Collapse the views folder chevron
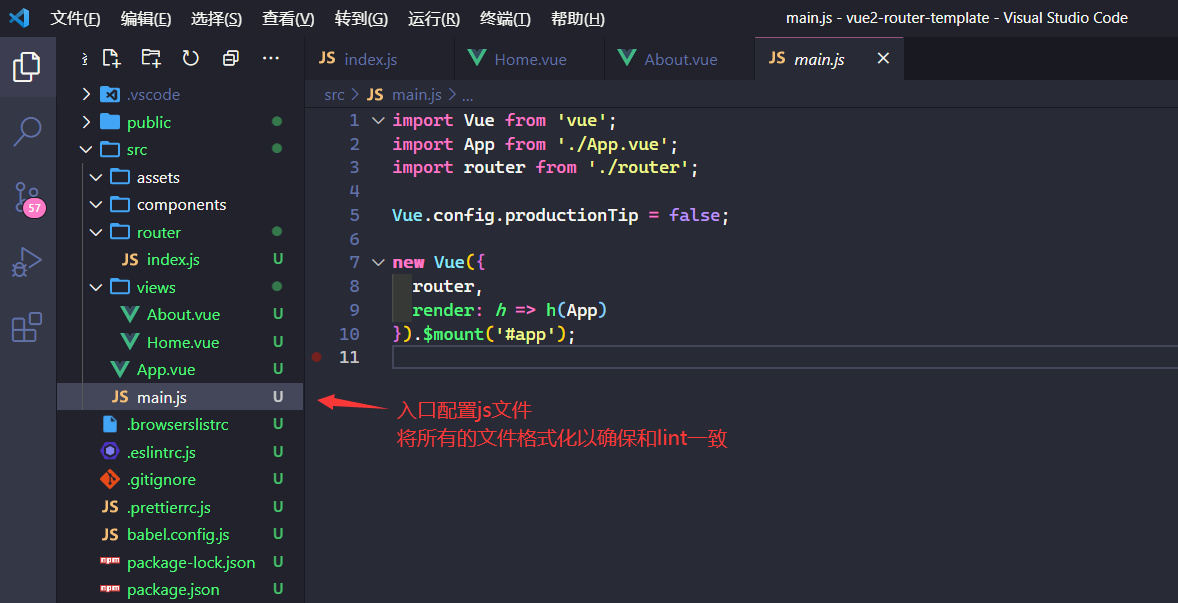 pyautogui.click(x=96, y=287)
